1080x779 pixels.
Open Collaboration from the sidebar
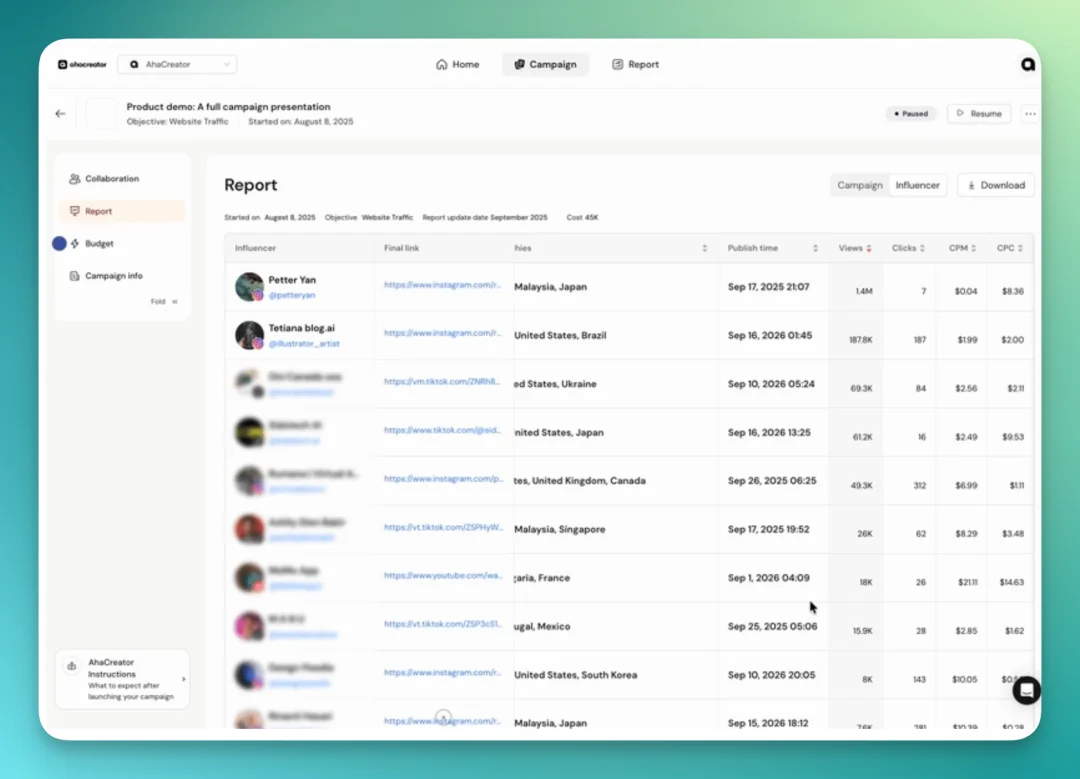(111, 179)
